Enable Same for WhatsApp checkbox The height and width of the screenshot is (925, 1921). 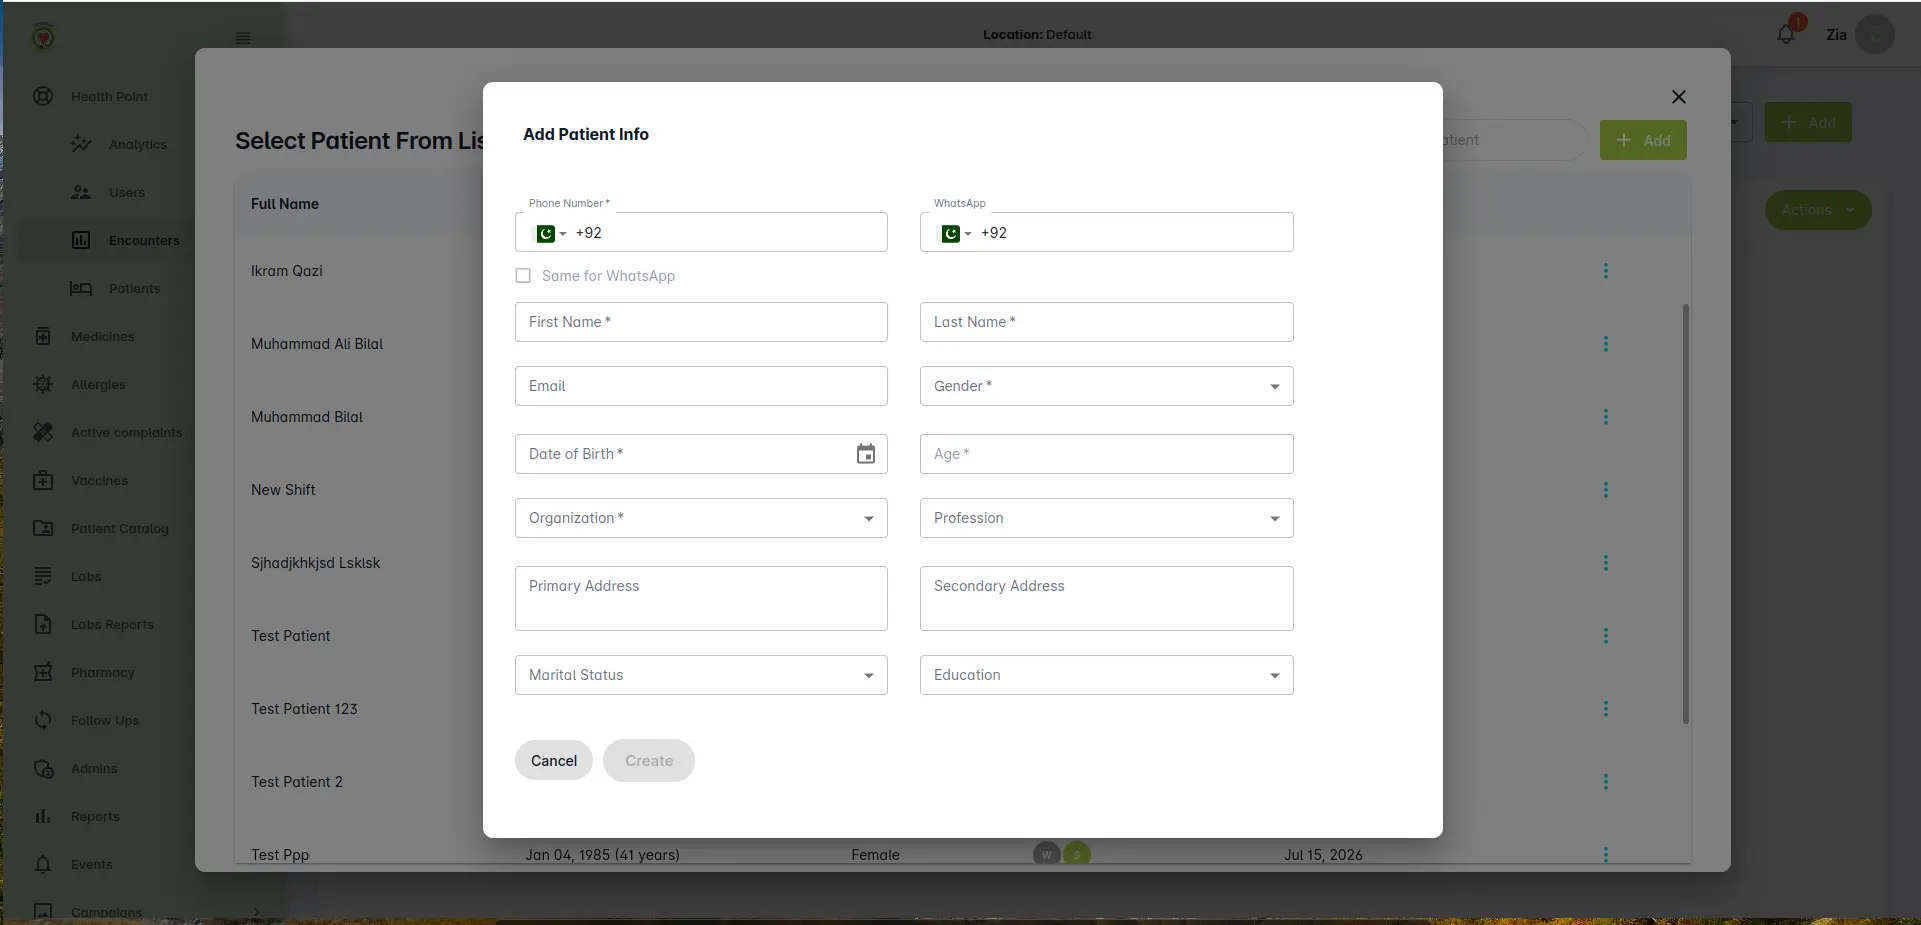[x=523, y=276]
